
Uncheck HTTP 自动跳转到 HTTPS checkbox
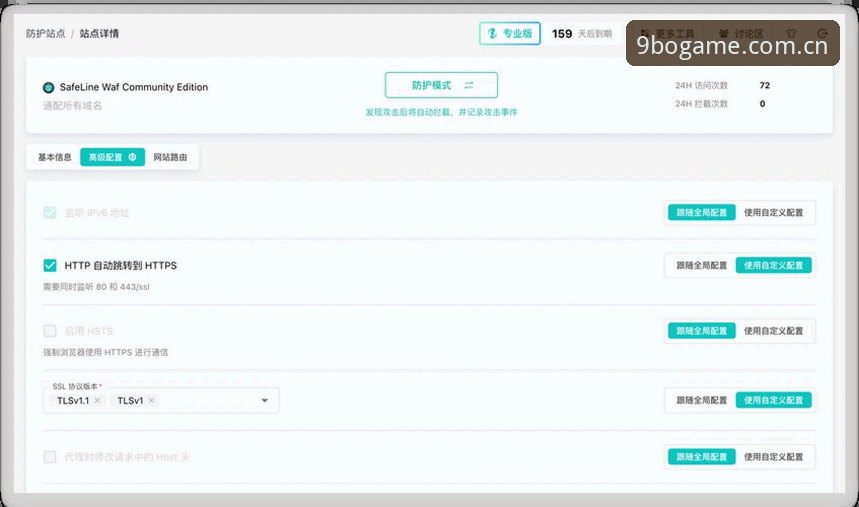pyautogui.click(x=50, y=265)
